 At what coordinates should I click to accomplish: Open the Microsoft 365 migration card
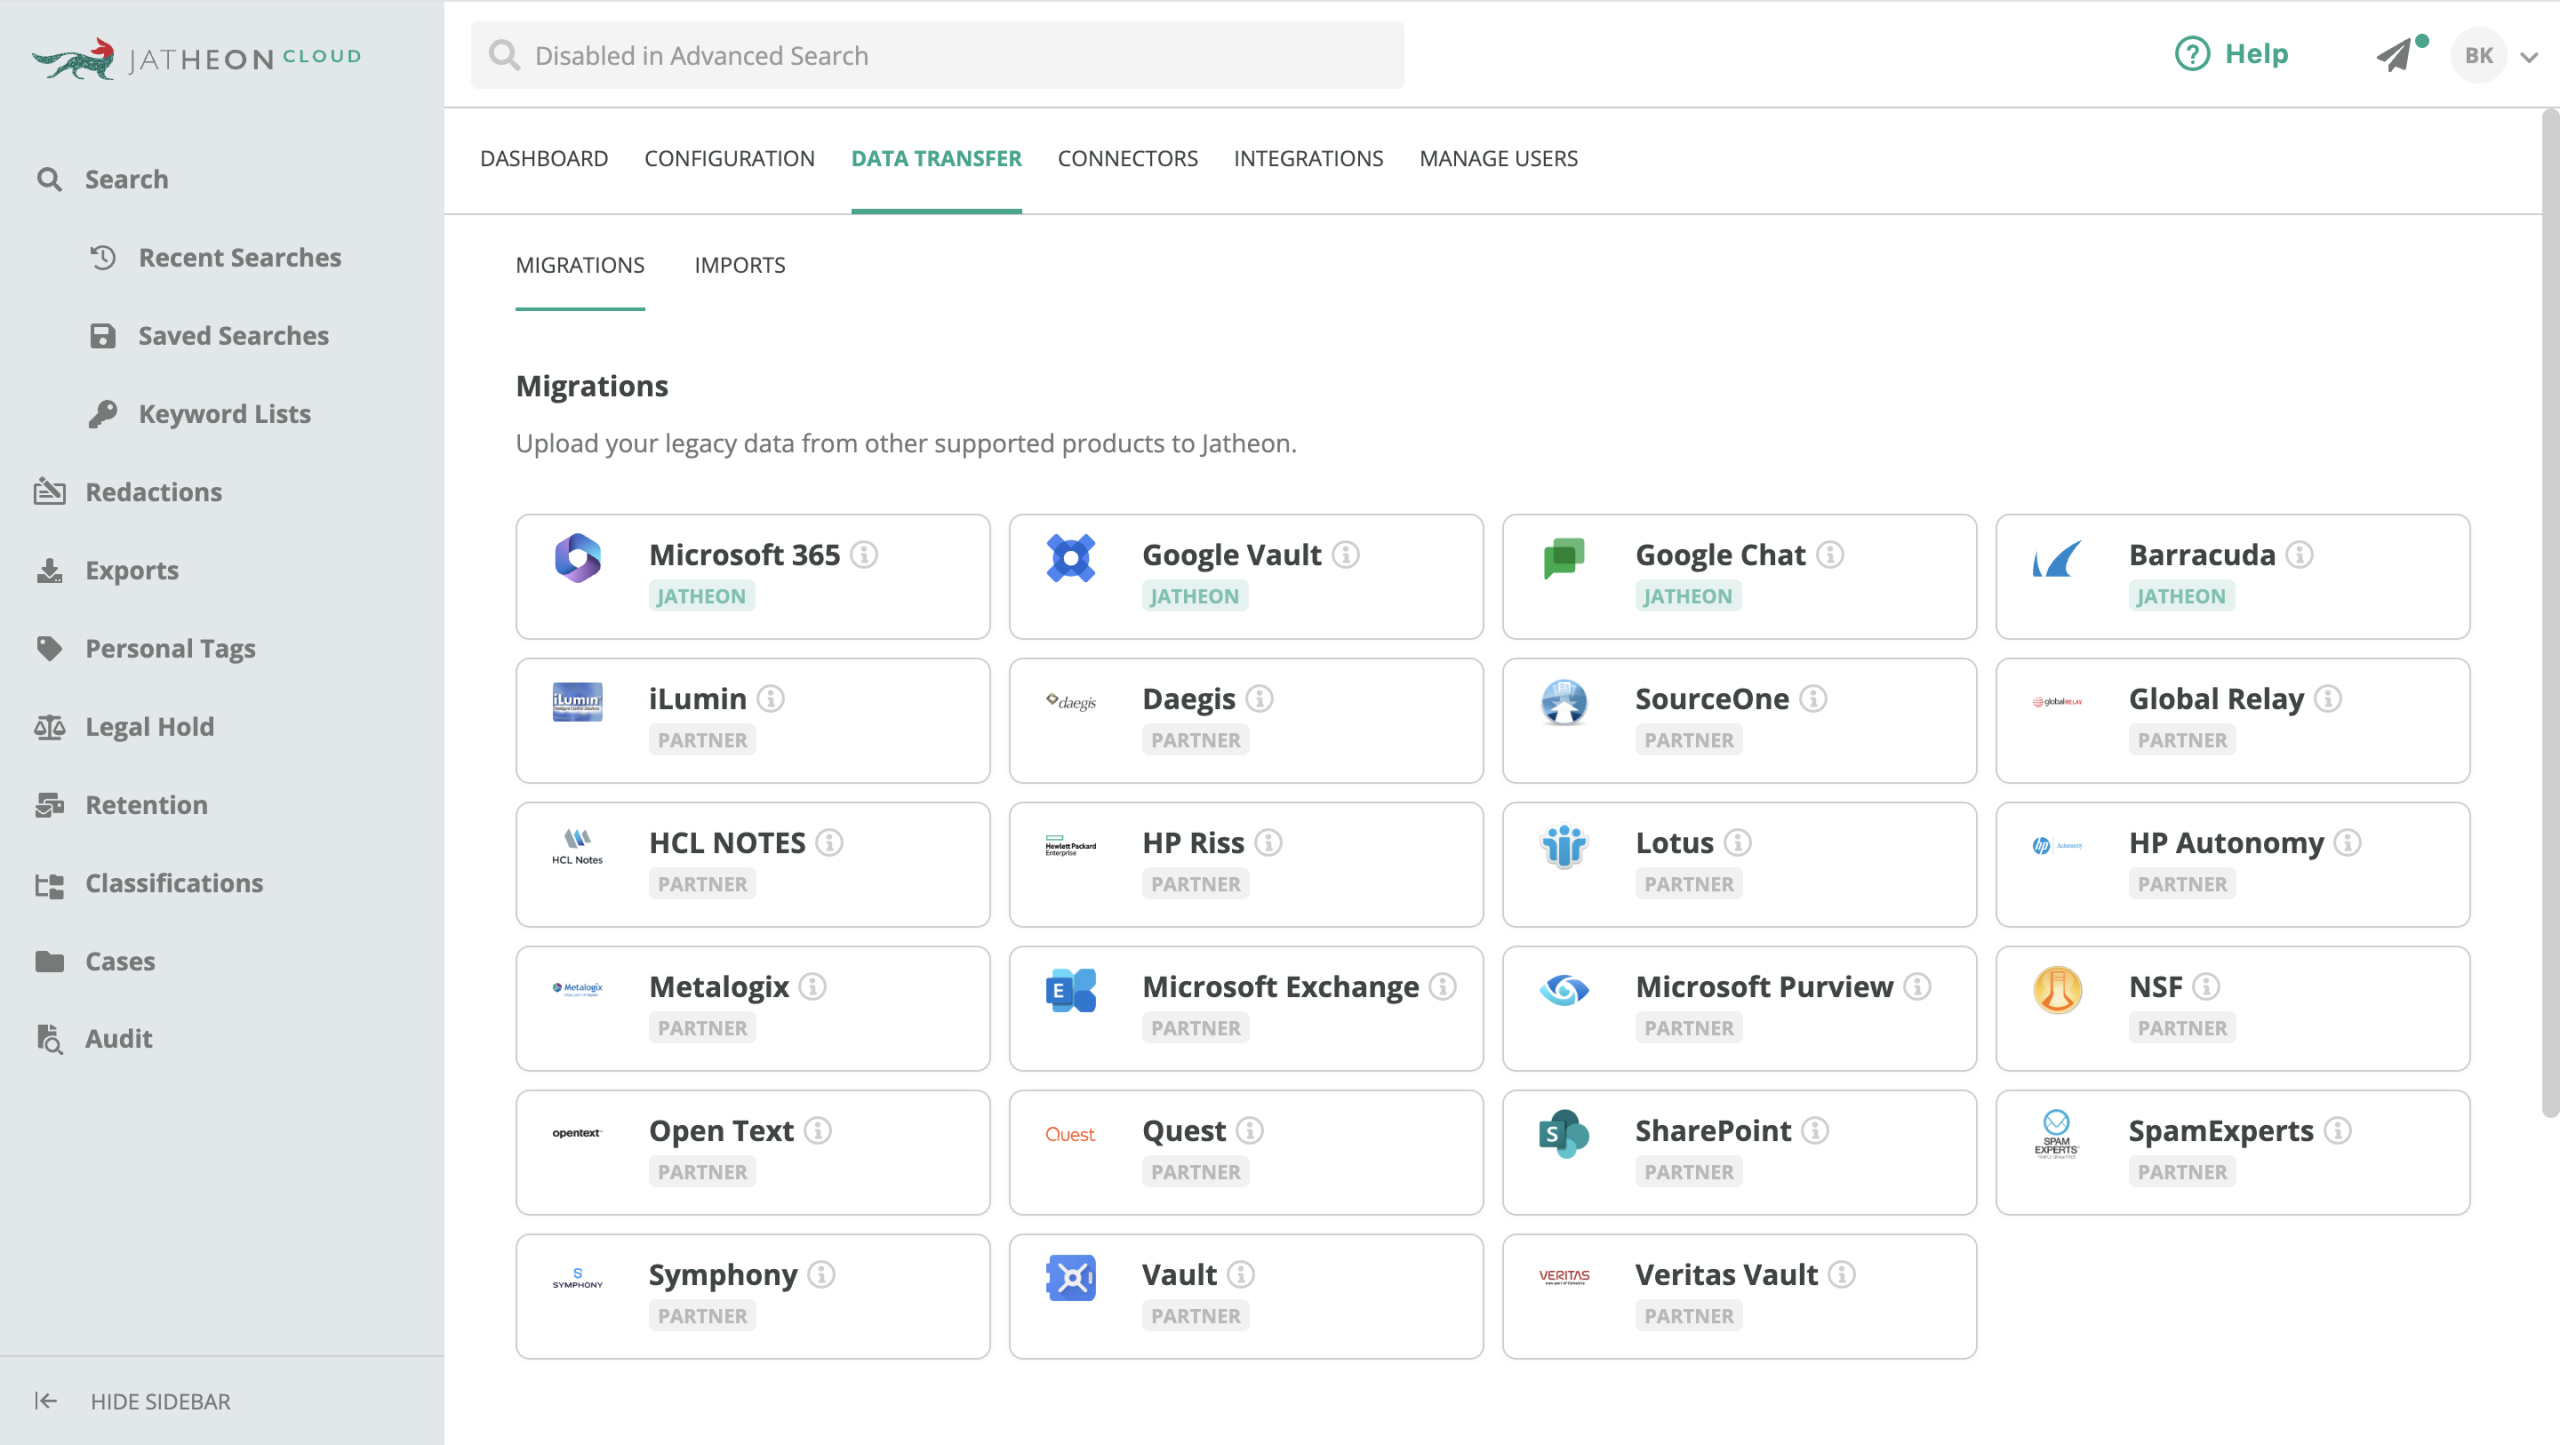click(x=752, y=576)
